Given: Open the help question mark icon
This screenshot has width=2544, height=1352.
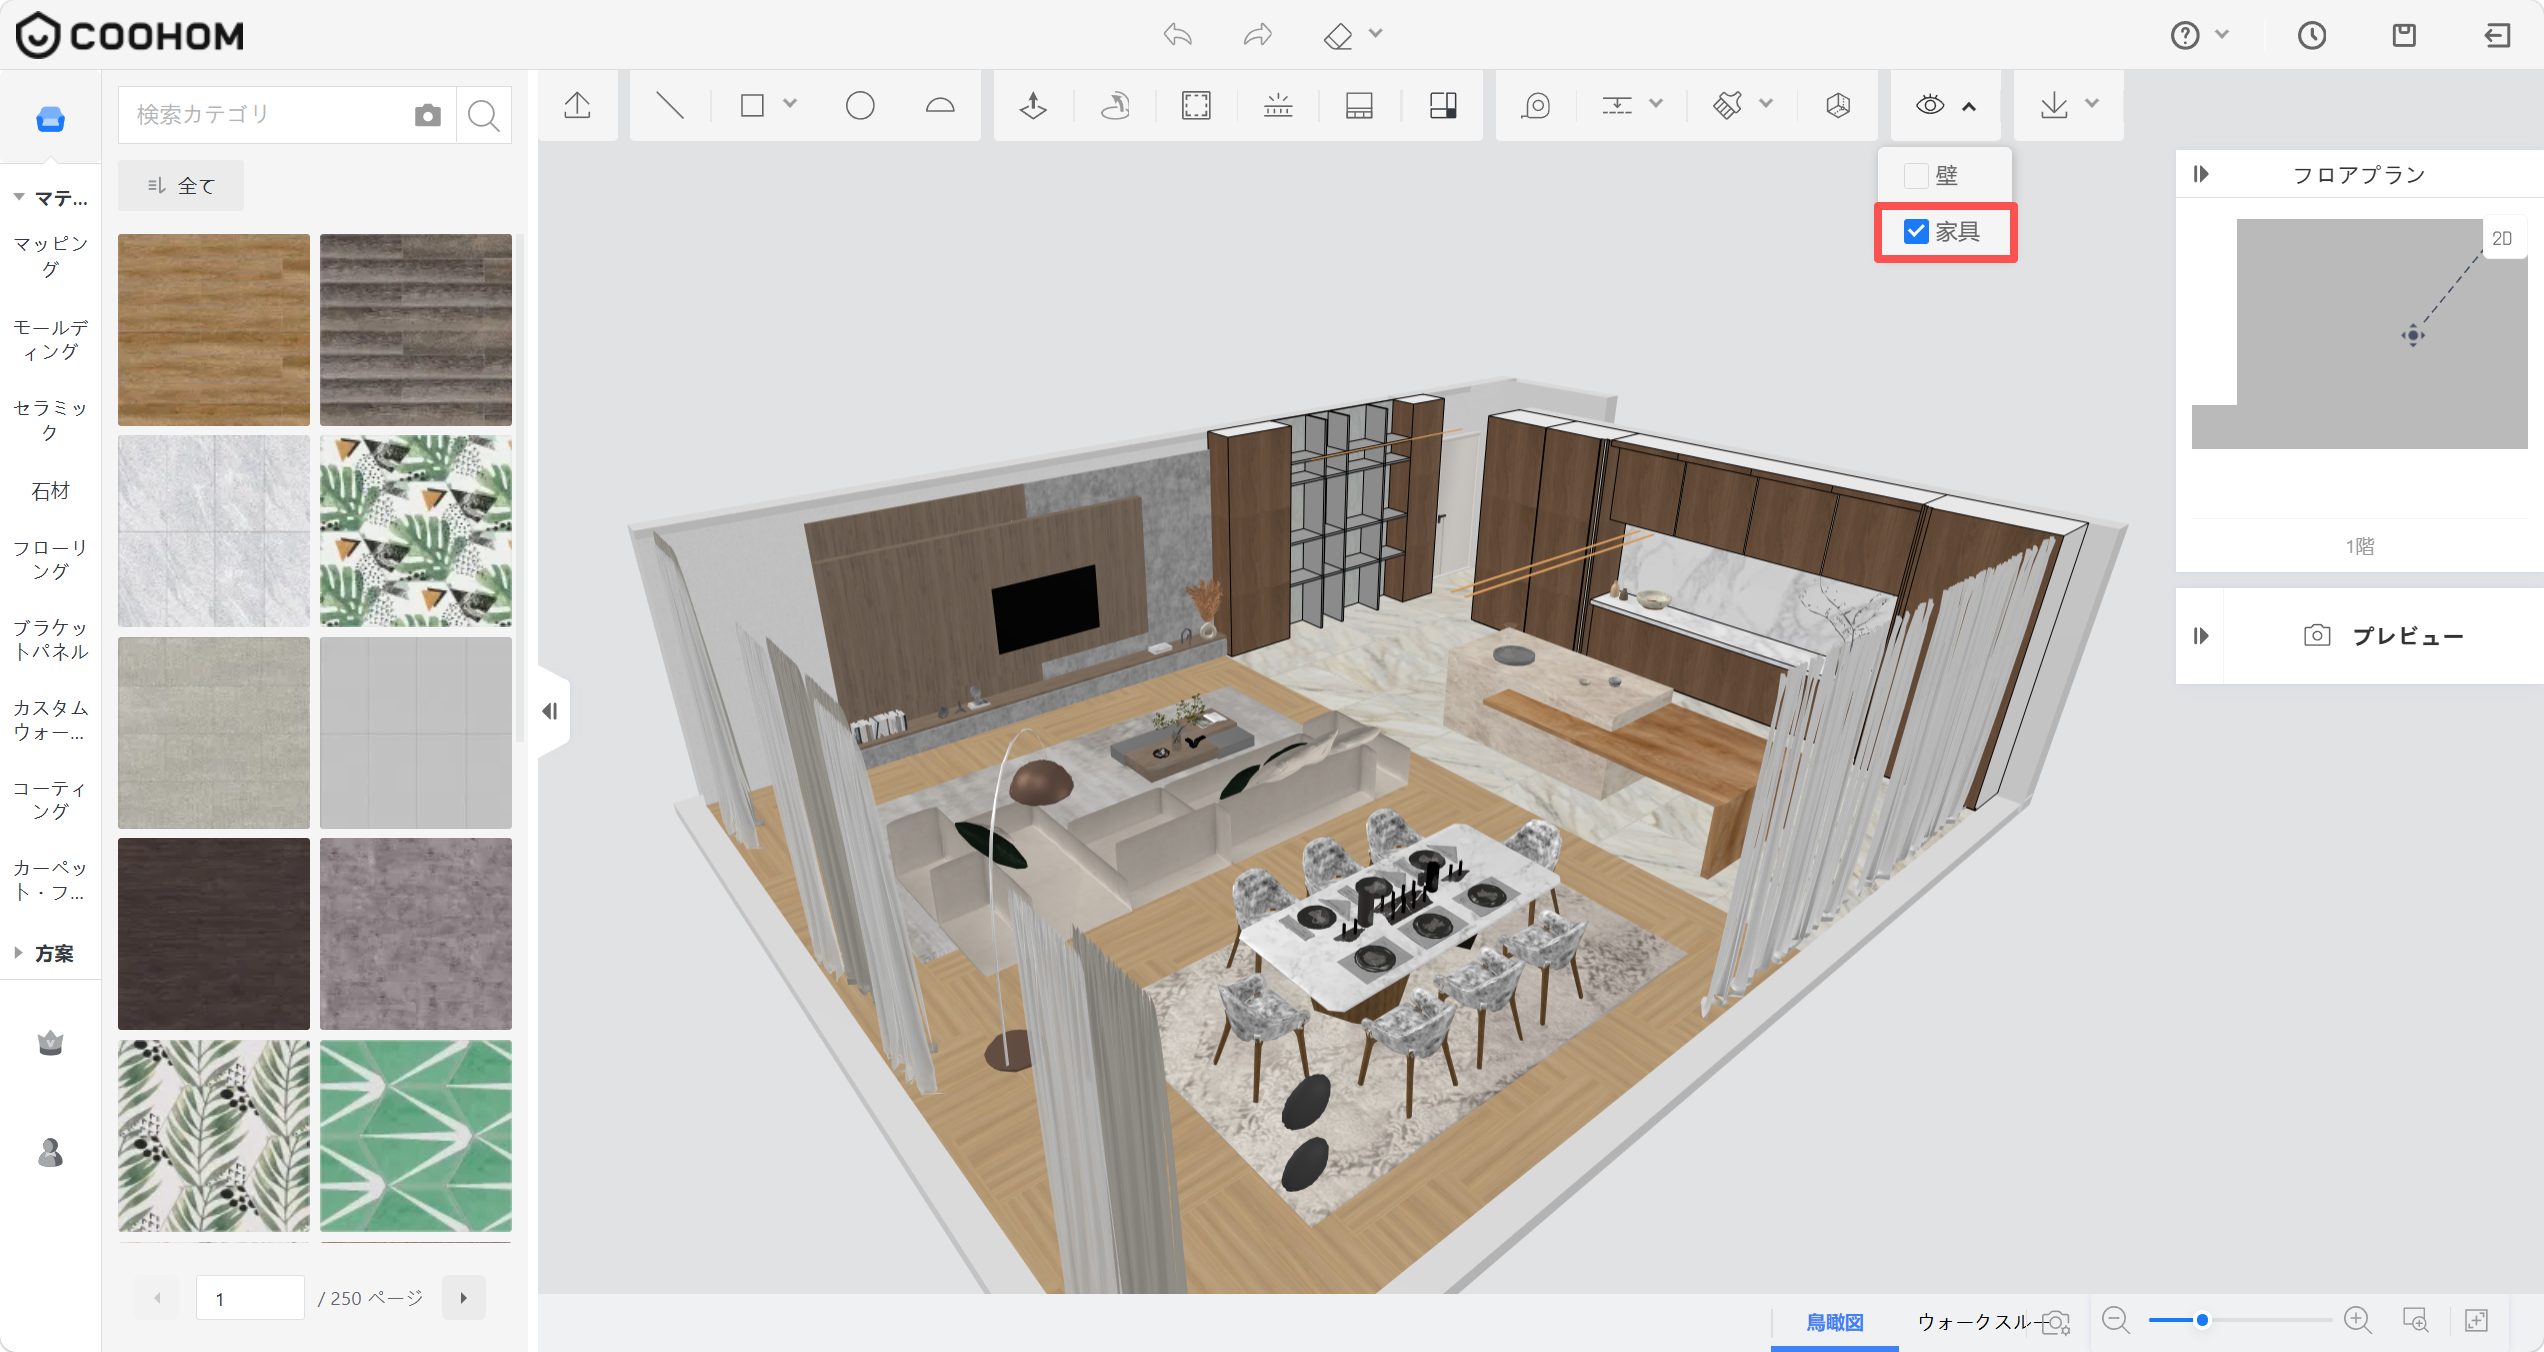Looking at the screenshot, I should coord(2185,36).
